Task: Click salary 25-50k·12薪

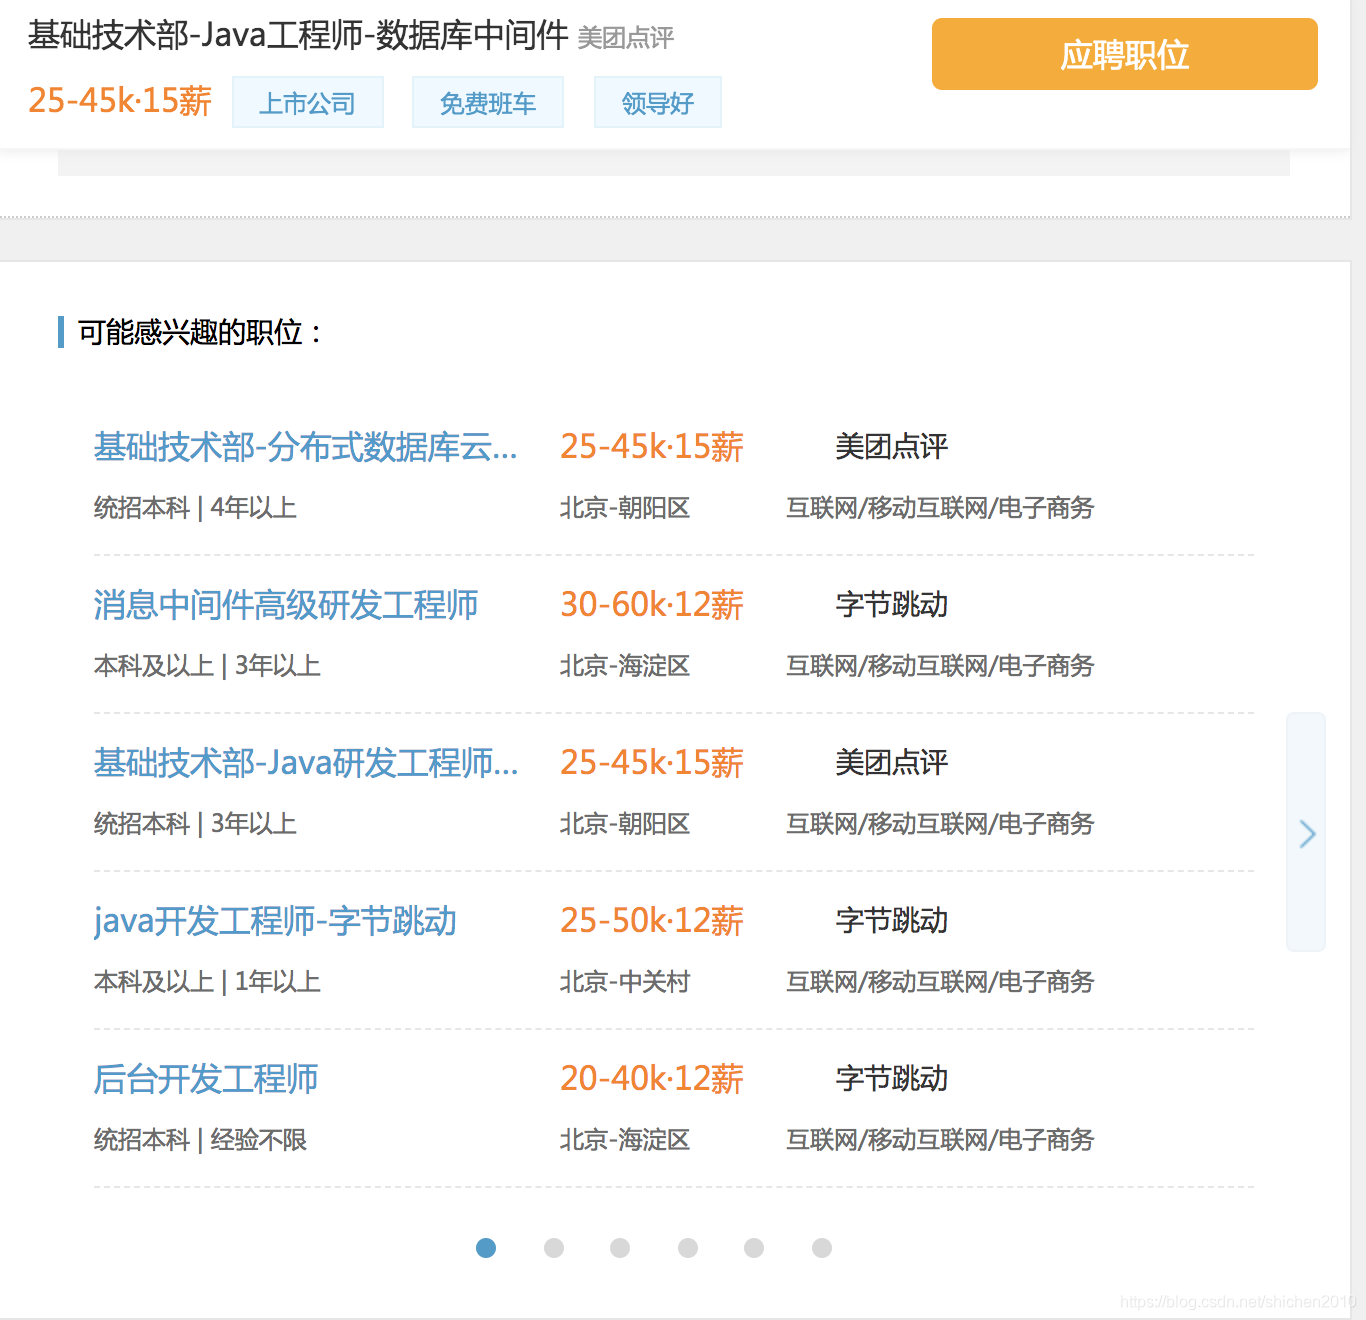Action: click(652, 921)
